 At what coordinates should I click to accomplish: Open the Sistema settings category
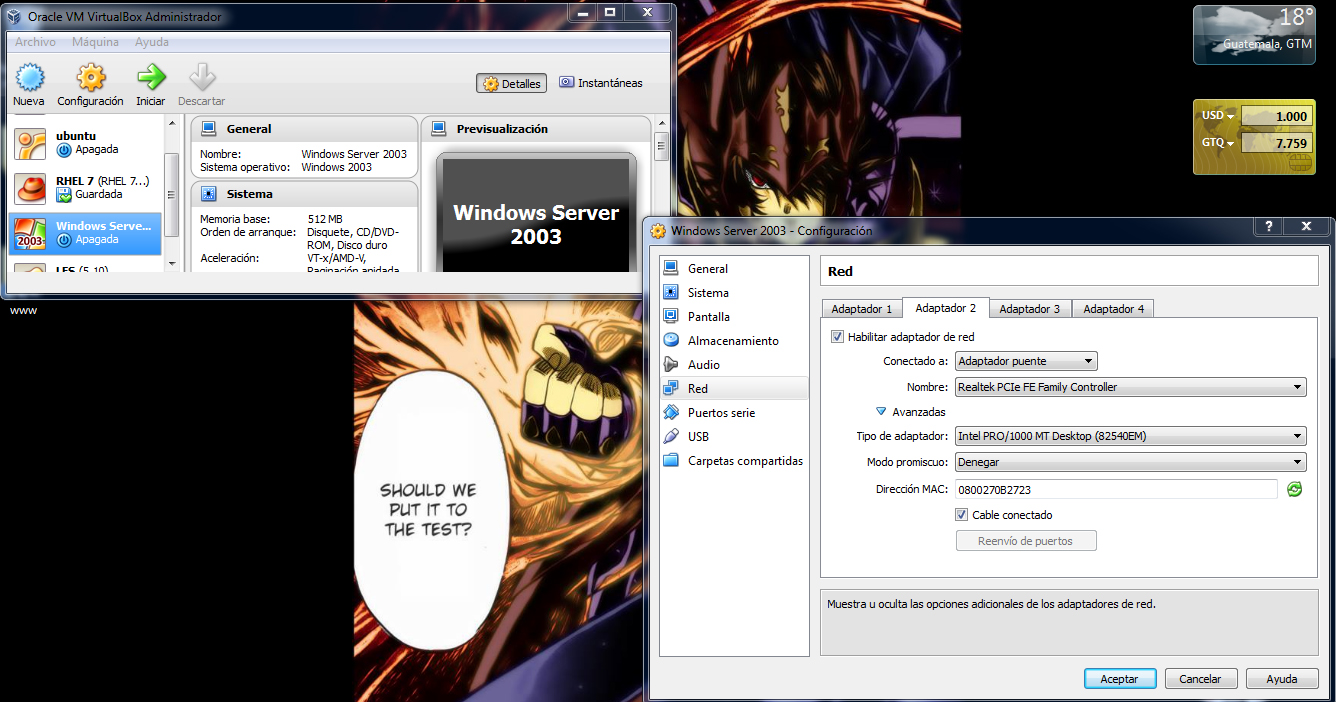pyautogui.click(x=734, y=293)
